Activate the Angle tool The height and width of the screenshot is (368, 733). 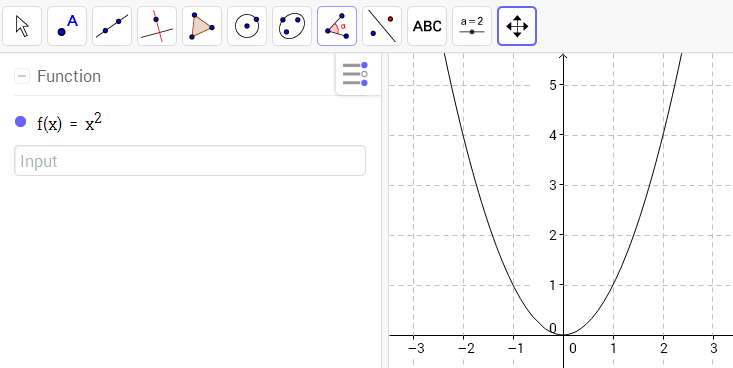point(337,26)
